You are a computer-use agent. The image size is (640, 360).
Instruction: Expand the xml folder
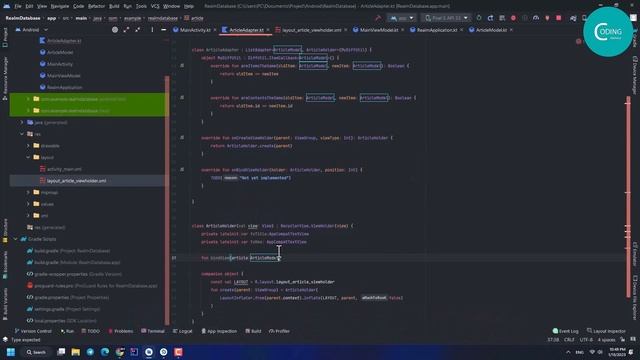(x=28, y=216)
